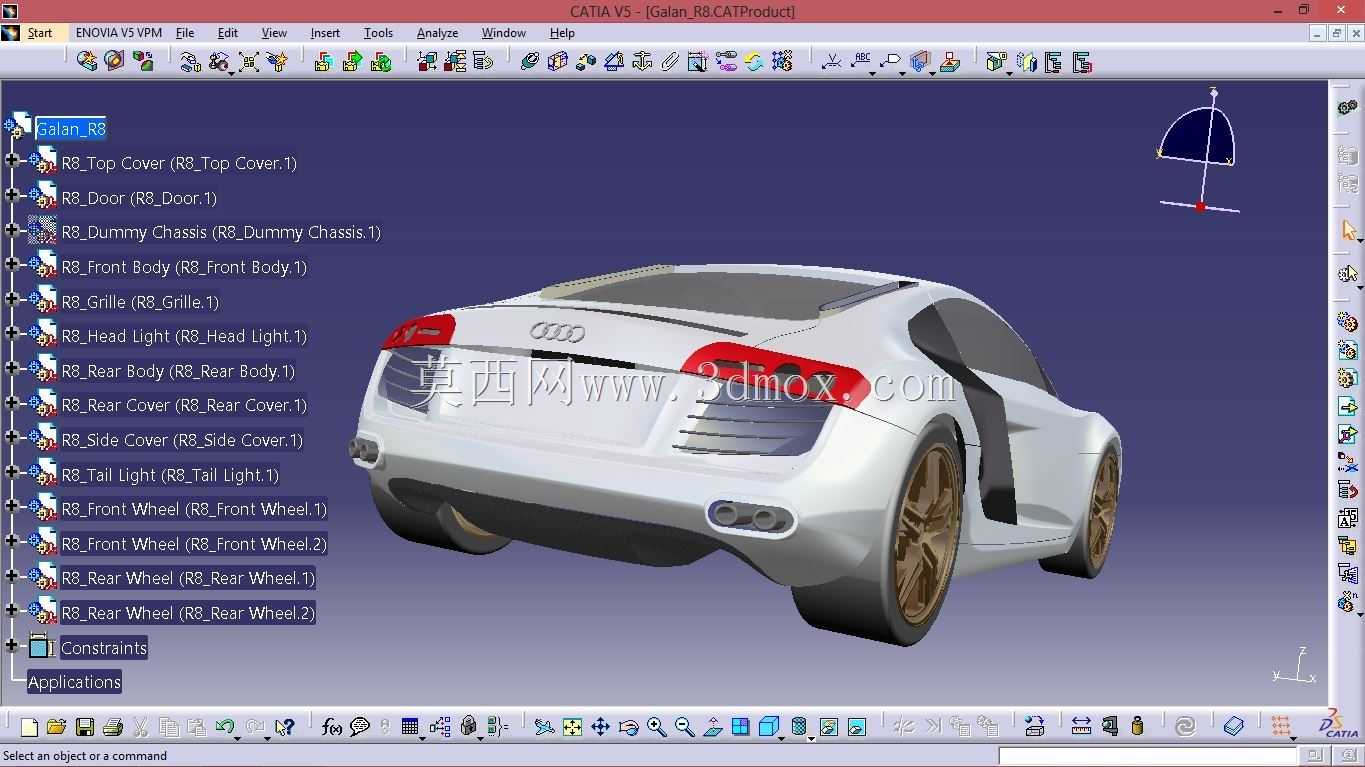
Task: Select the Pan view tool
Action: point(600,727)
